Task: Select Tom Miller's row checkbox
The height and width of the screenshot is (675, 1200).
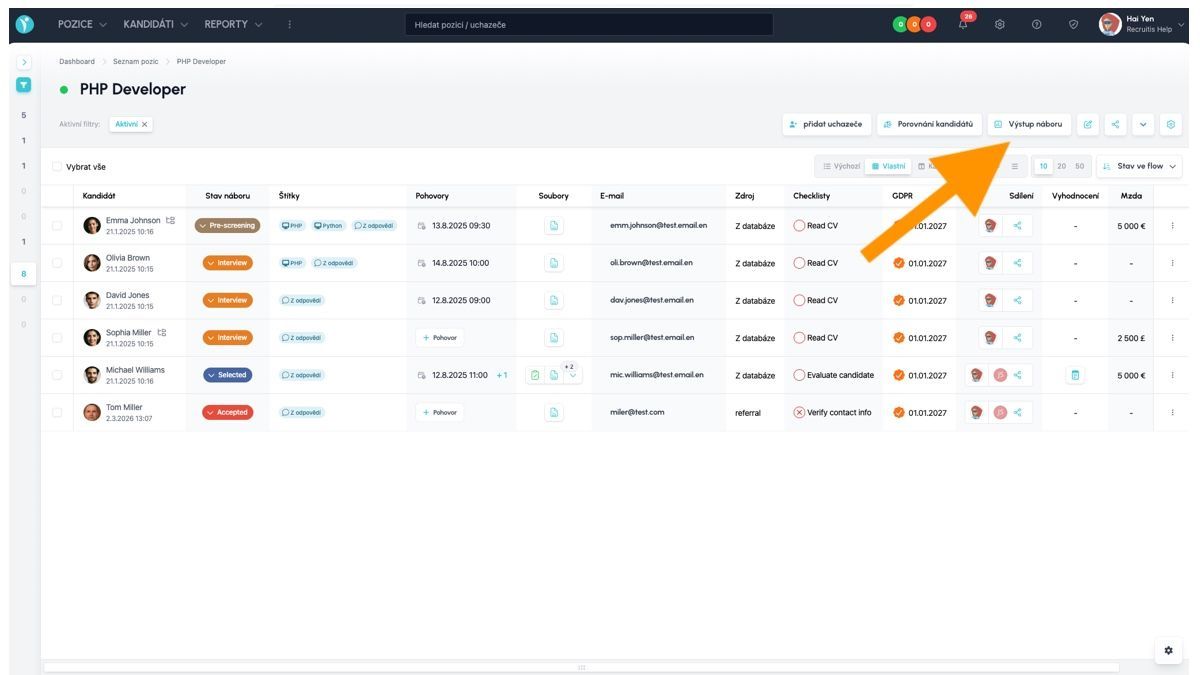Action: point(57,412)
